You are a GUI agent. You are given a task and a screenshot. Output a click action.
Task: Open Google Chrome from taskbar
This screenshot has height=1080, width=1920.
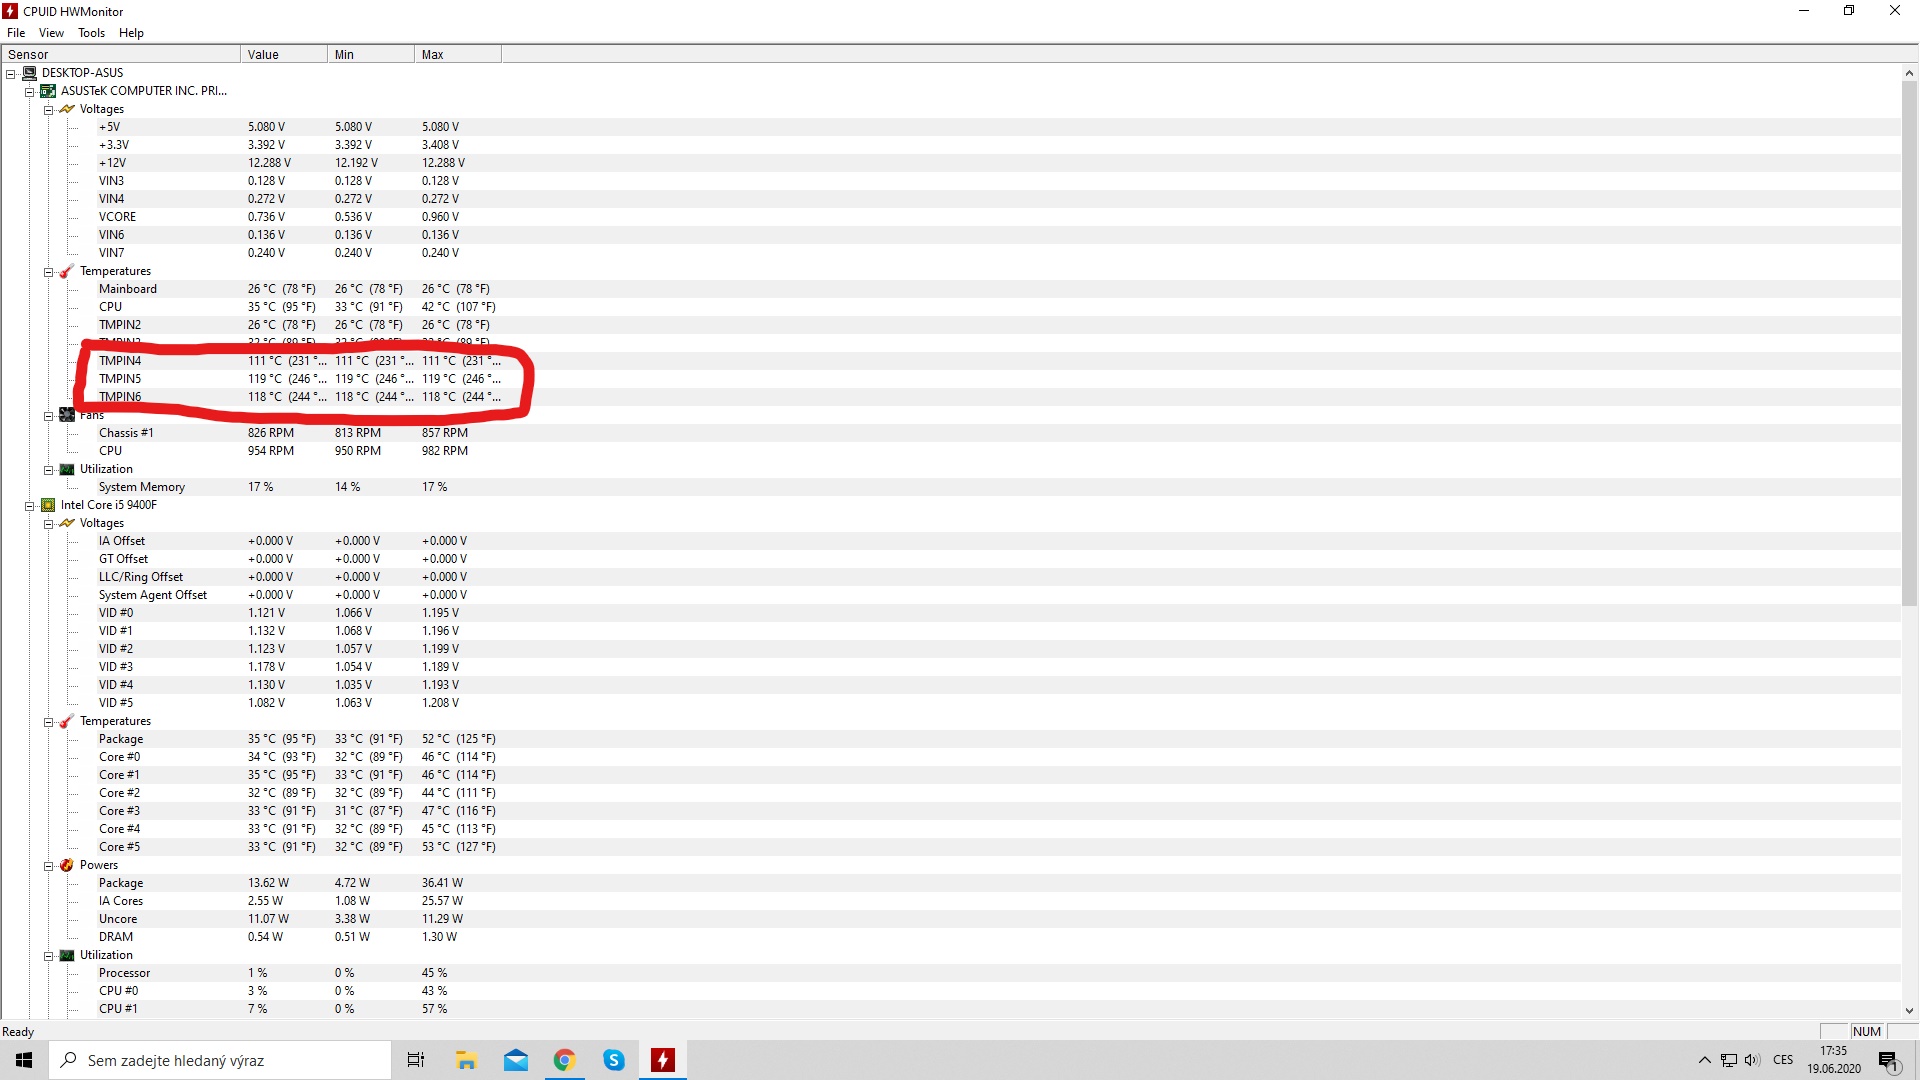coord(565,1060)
